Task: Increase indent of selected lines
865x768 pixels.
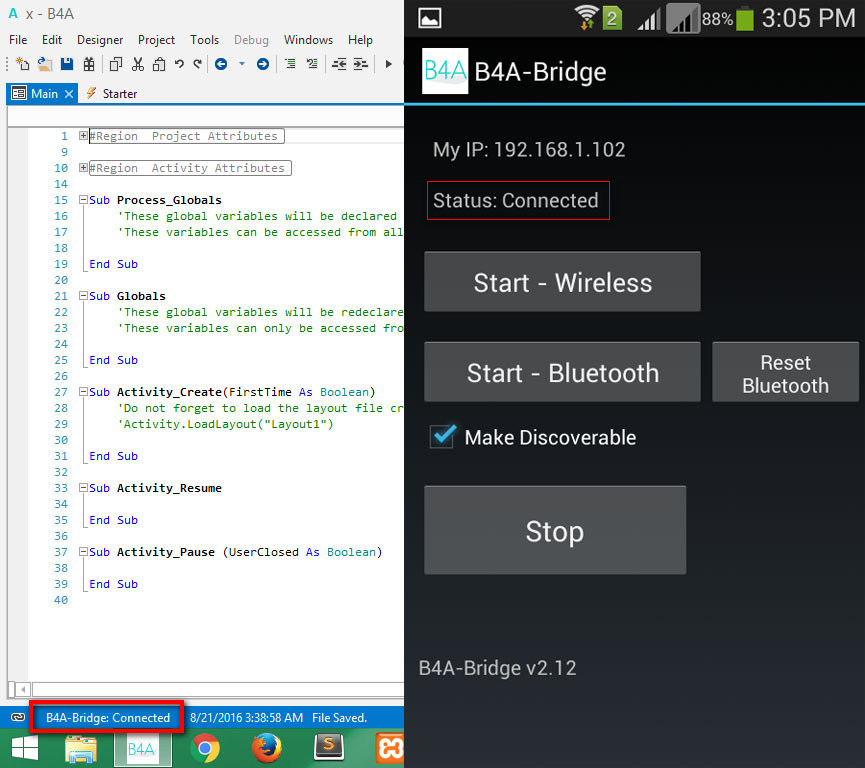Action: point(360,64)
